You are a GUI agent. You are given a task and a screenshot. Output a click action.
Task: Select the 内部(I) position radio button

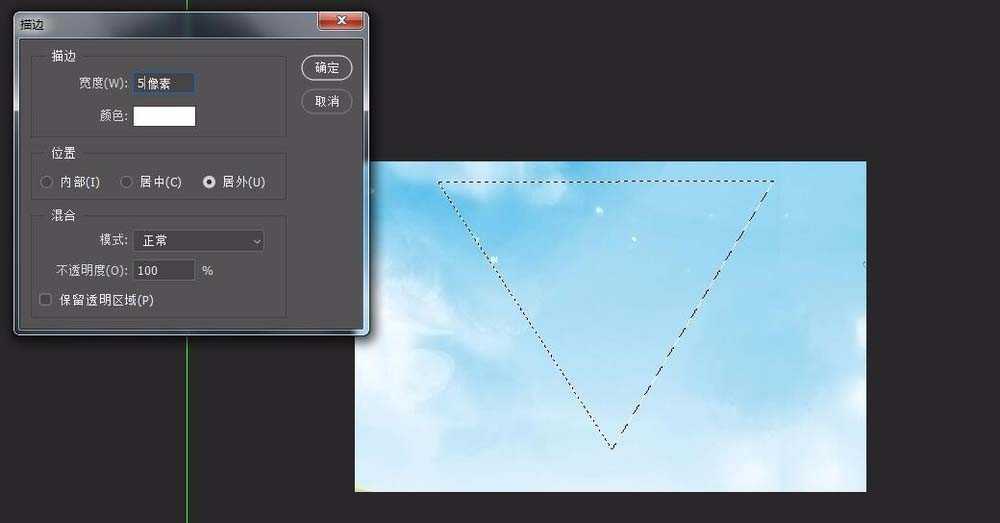pos(46,182)
